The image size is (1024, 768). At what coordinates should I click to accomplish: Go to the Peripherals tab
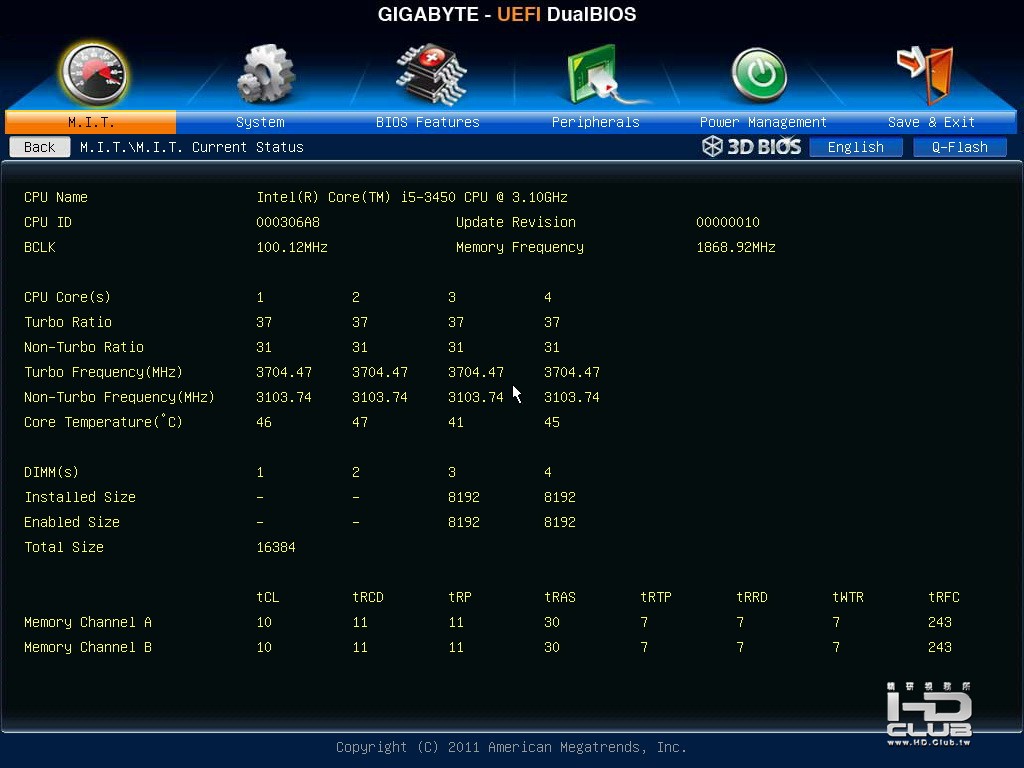[x=596, y=122]
